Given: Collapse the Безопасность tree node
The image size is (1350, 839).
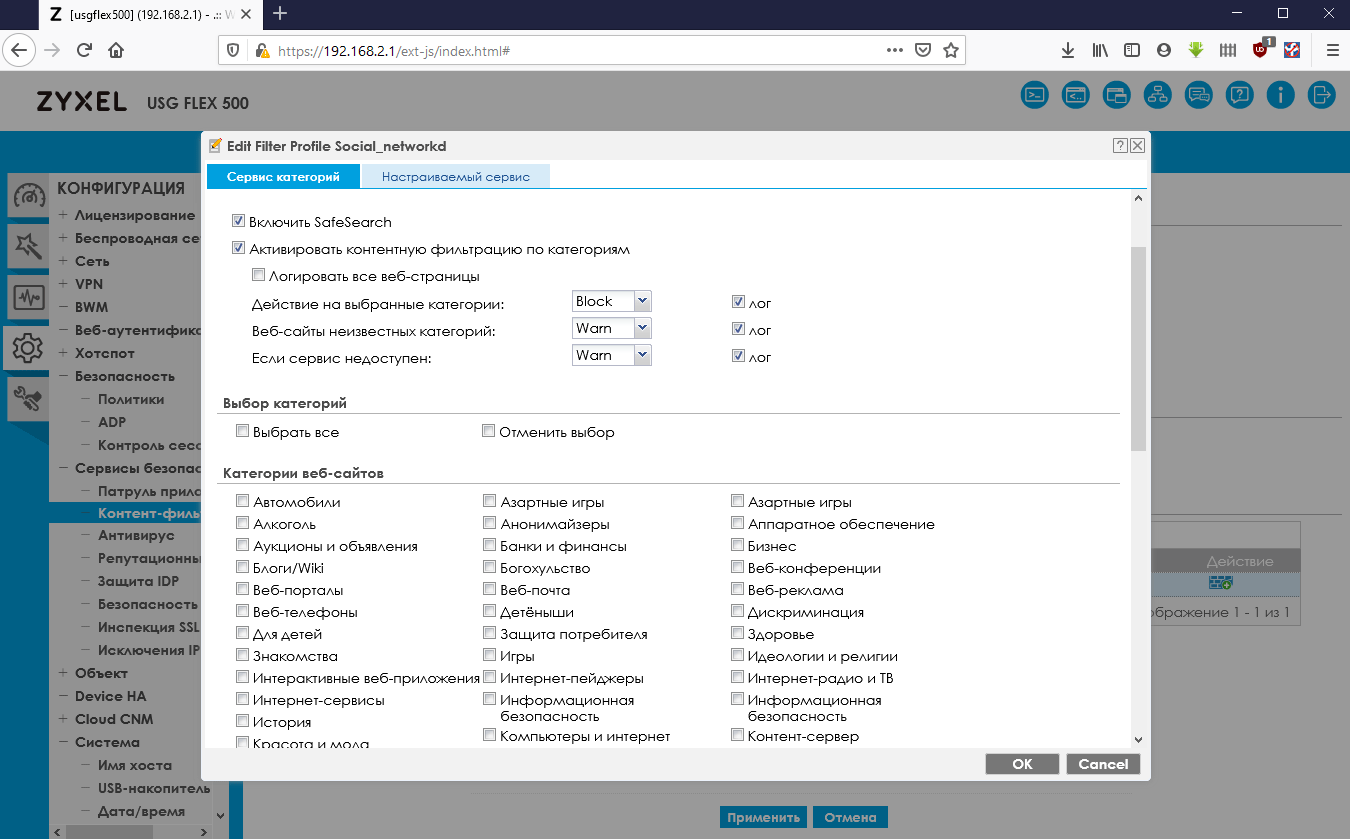Looking at the screenshot, I should coord(63,376).
